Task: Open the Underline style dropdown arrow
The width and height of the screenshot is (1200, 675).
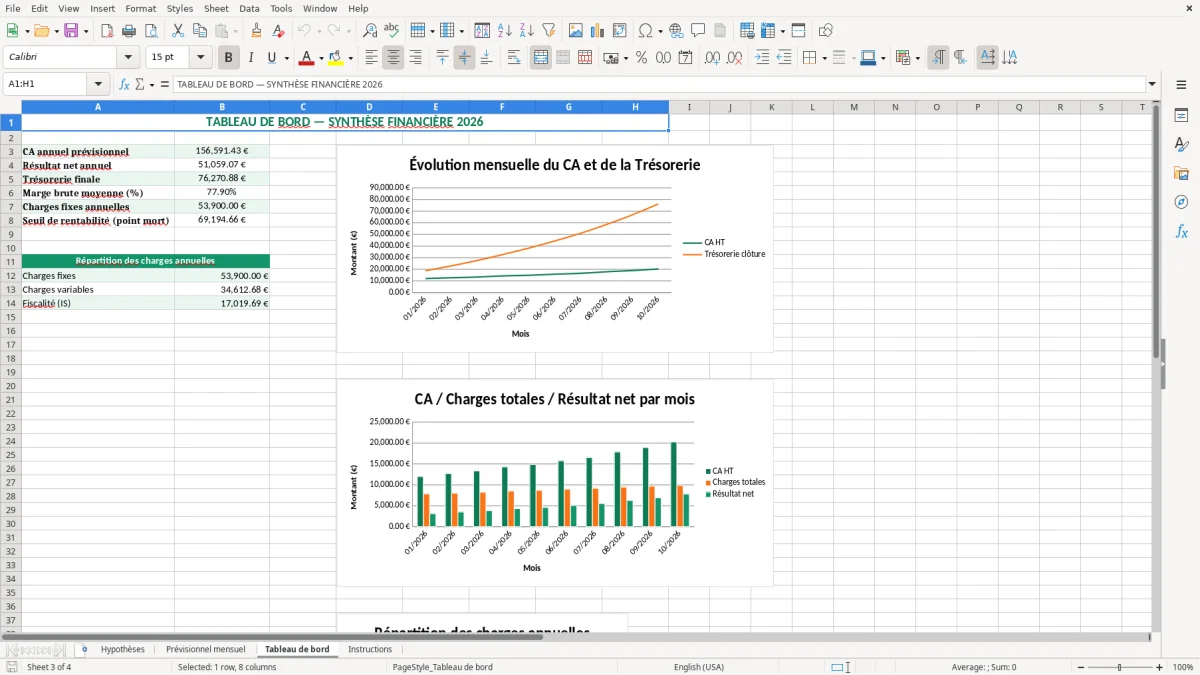Action: [286, 58]
